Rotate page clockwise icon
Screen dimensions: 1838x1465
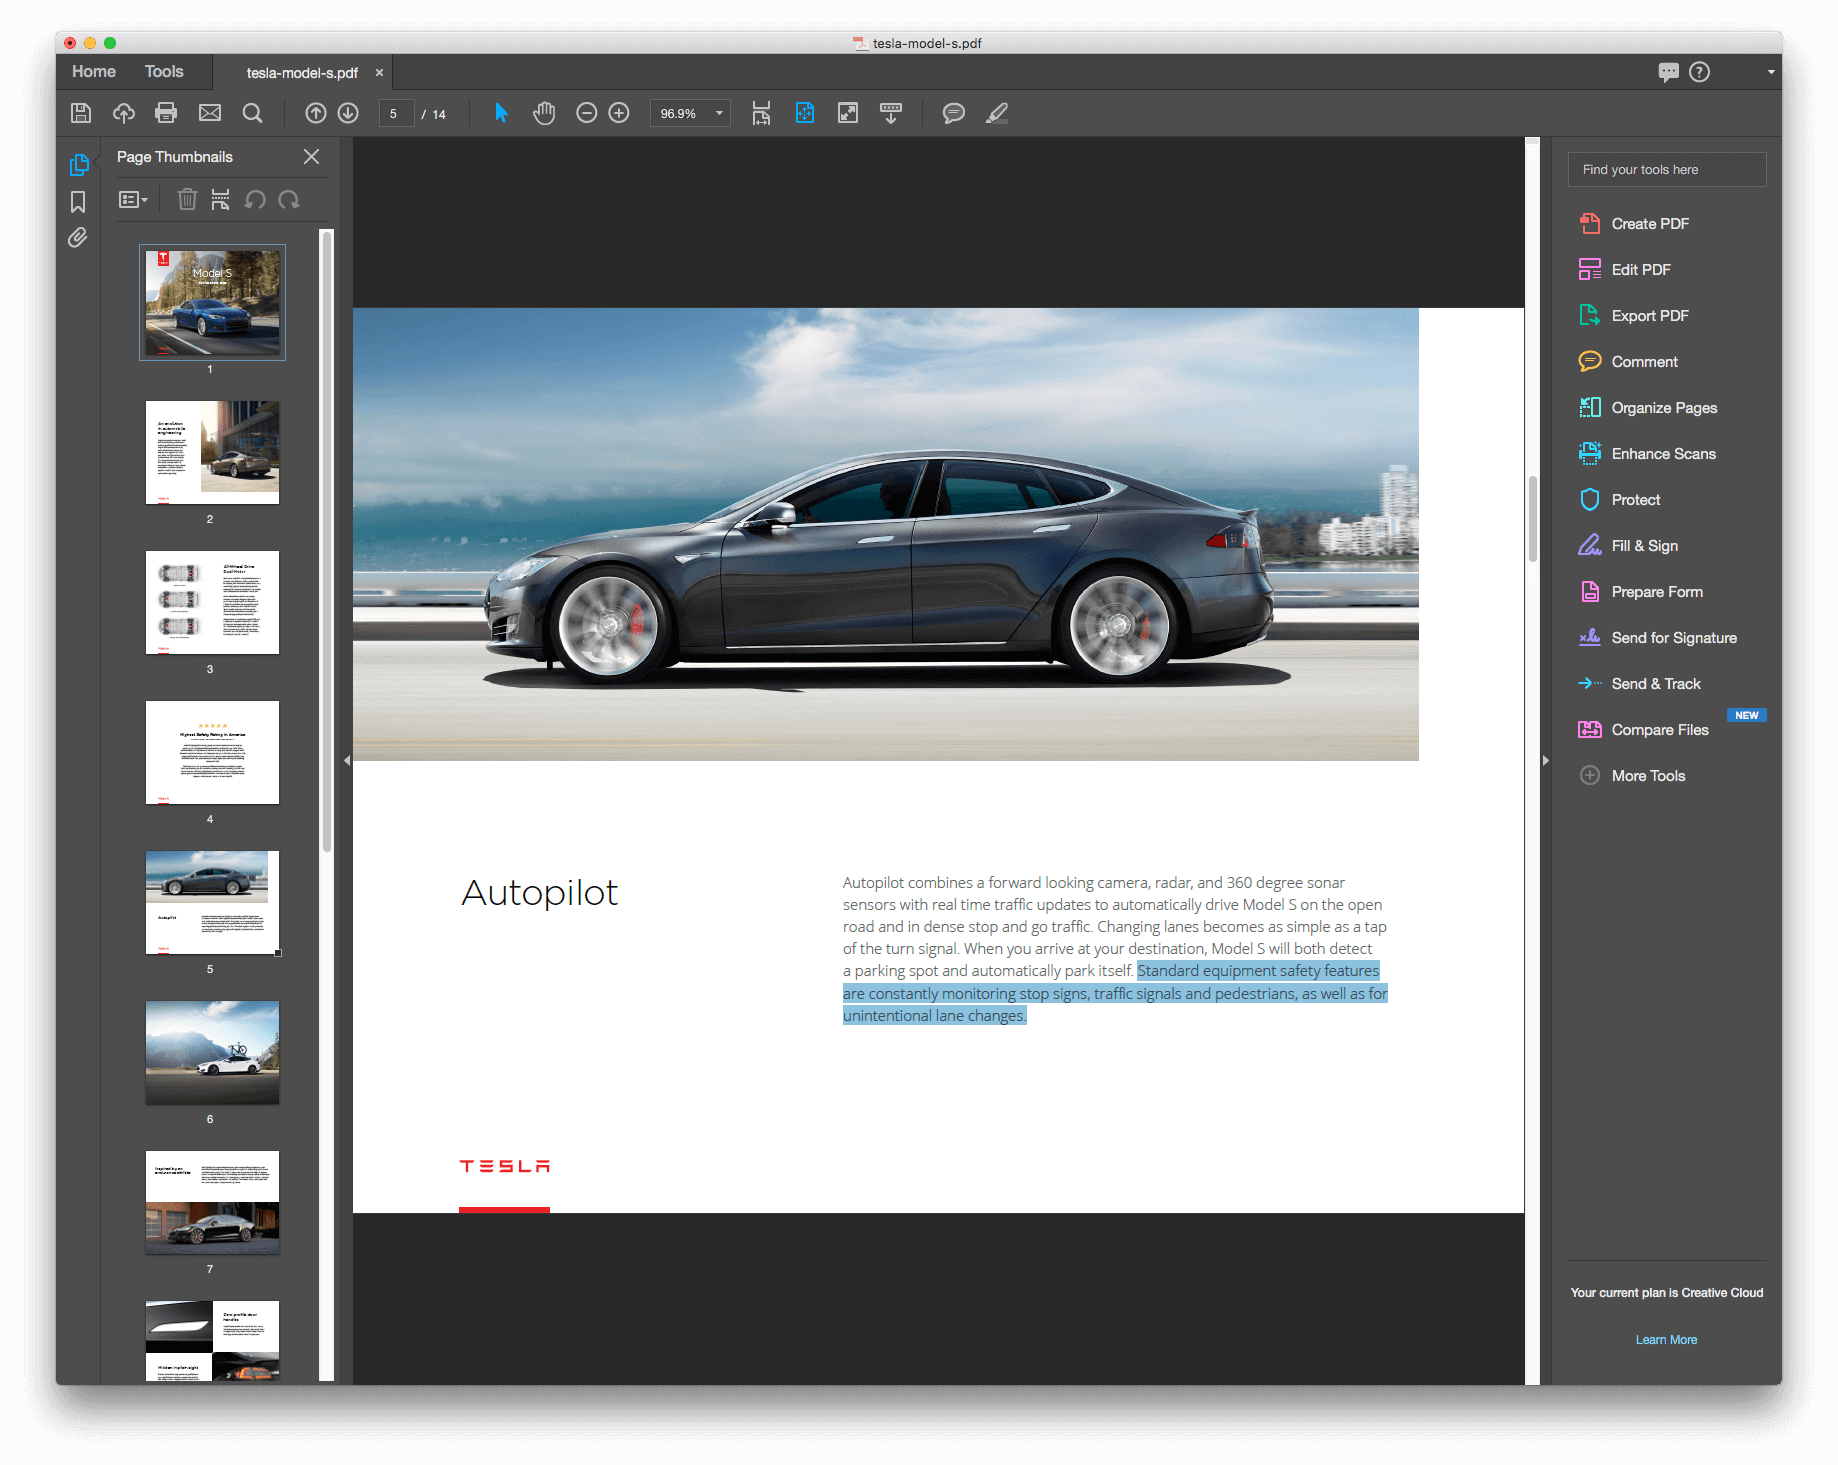tap(289, 200)
